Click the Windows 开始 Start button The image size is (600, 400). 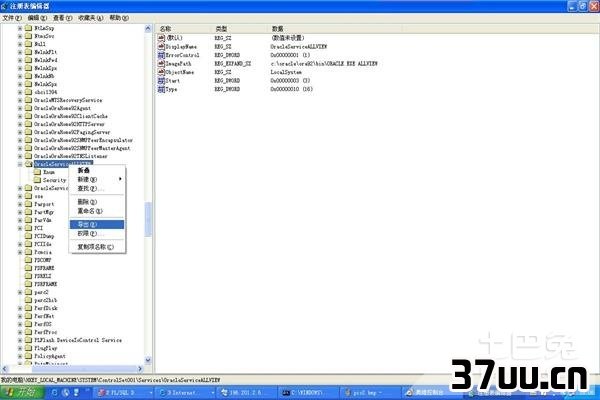tap(22, 392)
